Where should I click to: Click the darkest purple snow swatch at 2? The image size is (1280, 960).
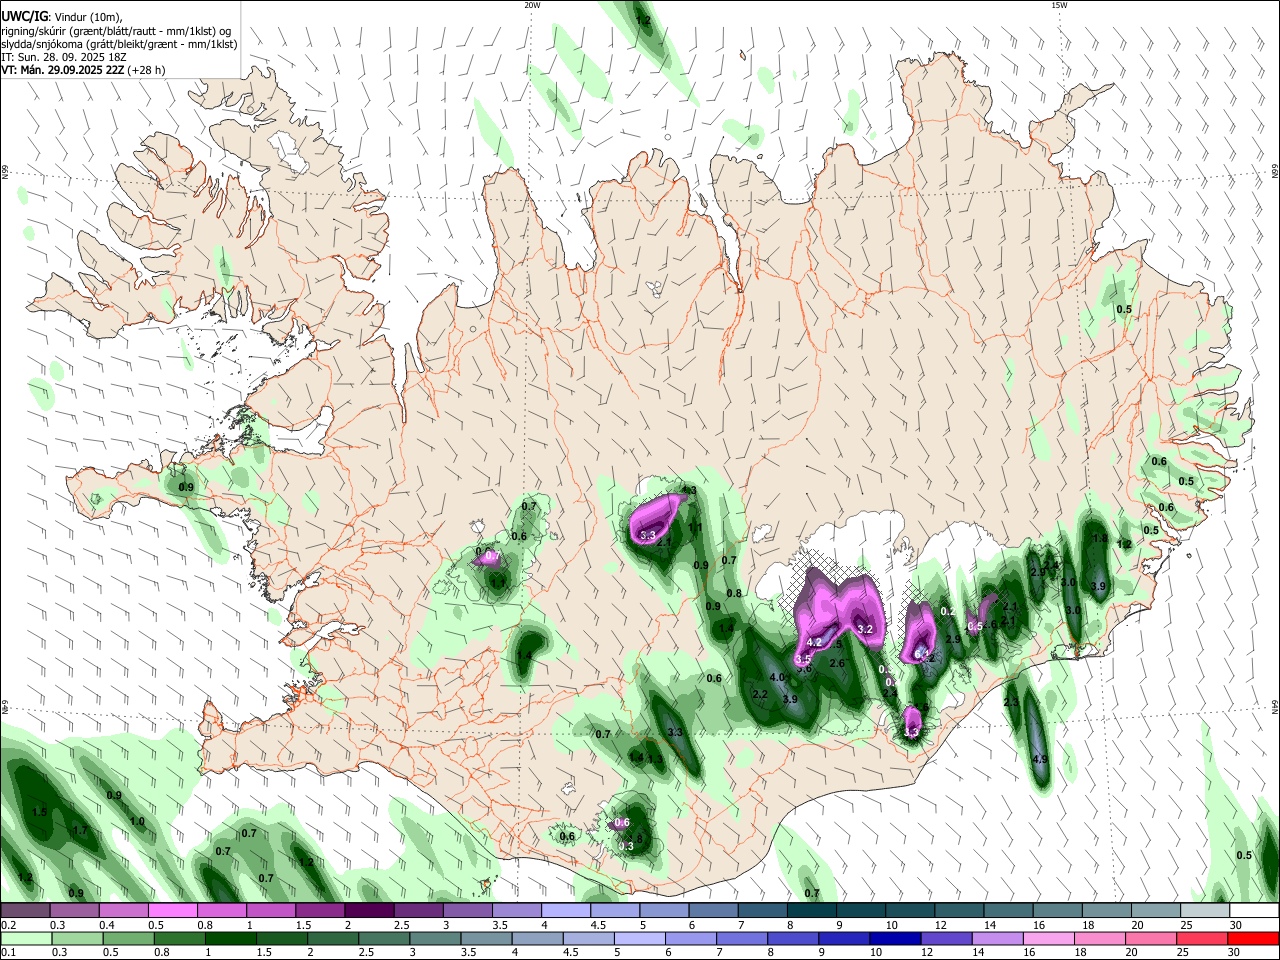tap(368, 911)
